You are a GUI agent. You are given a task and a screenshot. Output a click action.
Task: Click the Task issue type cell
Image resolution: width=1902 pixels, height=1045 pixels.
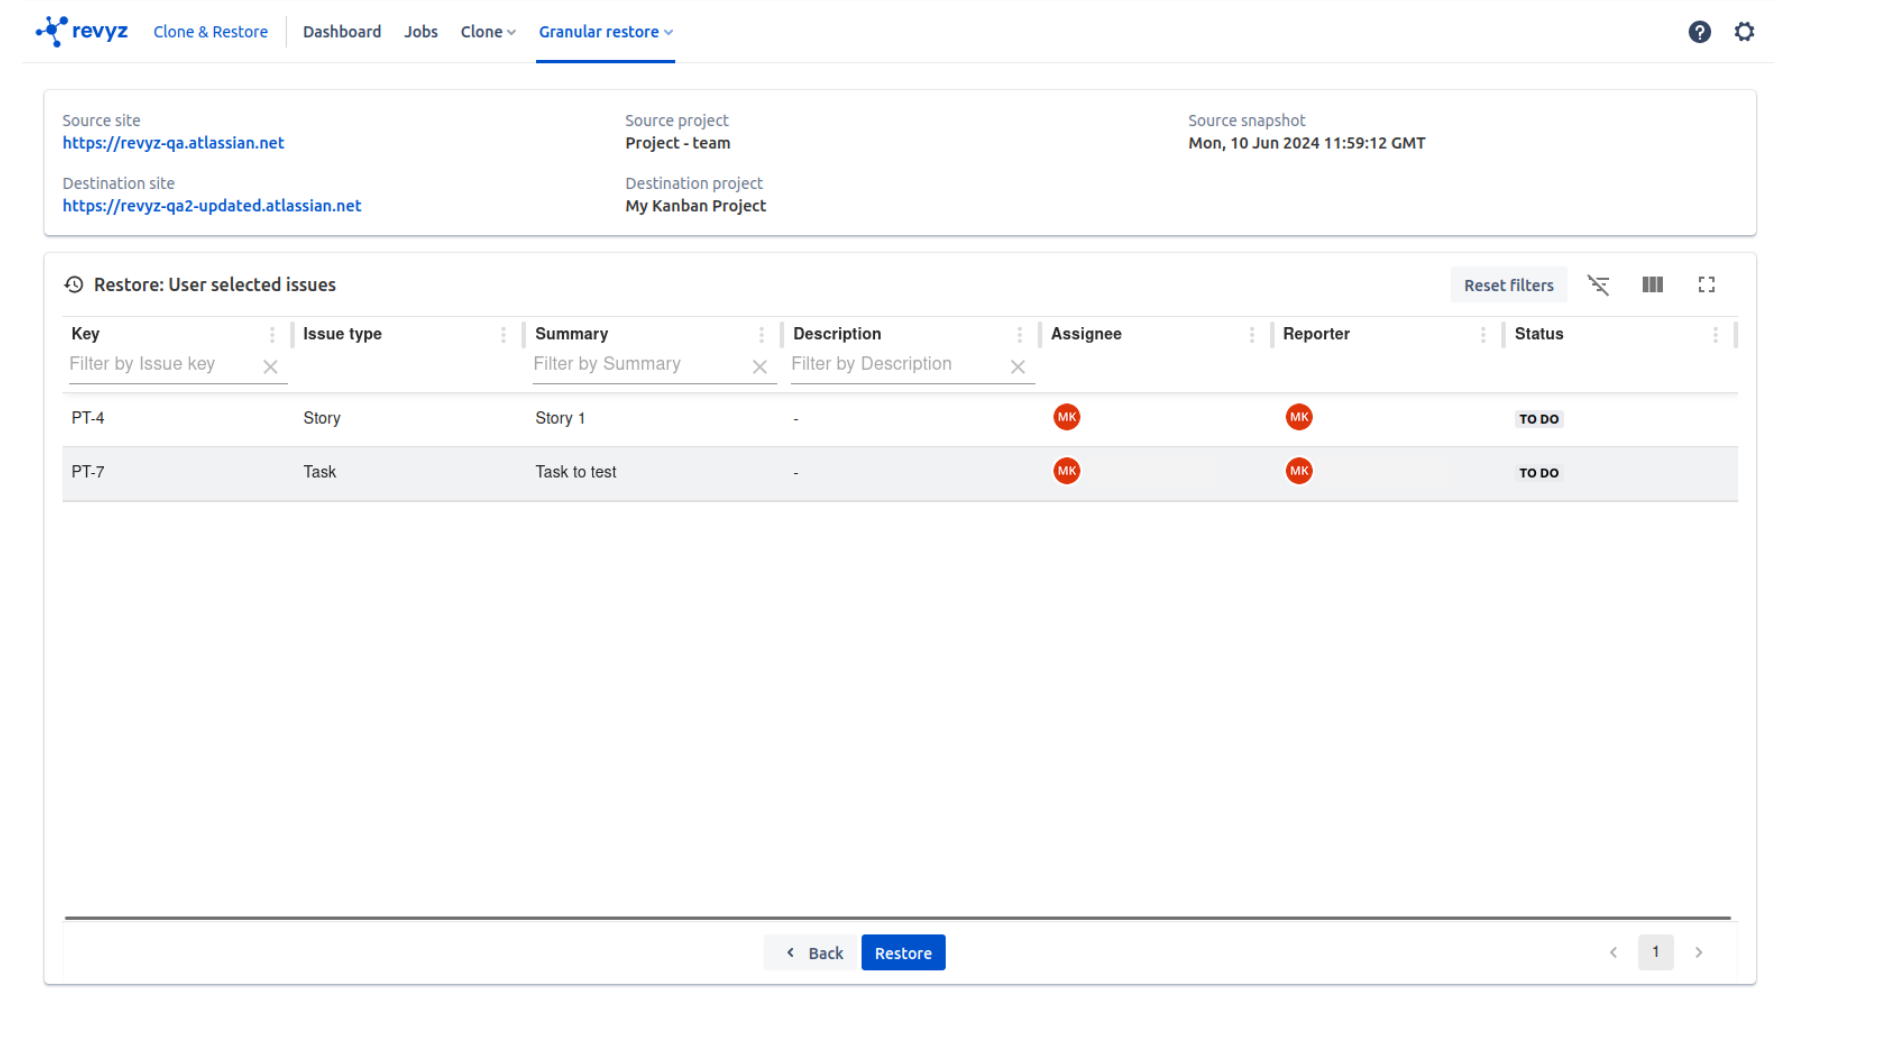(319, 472)
